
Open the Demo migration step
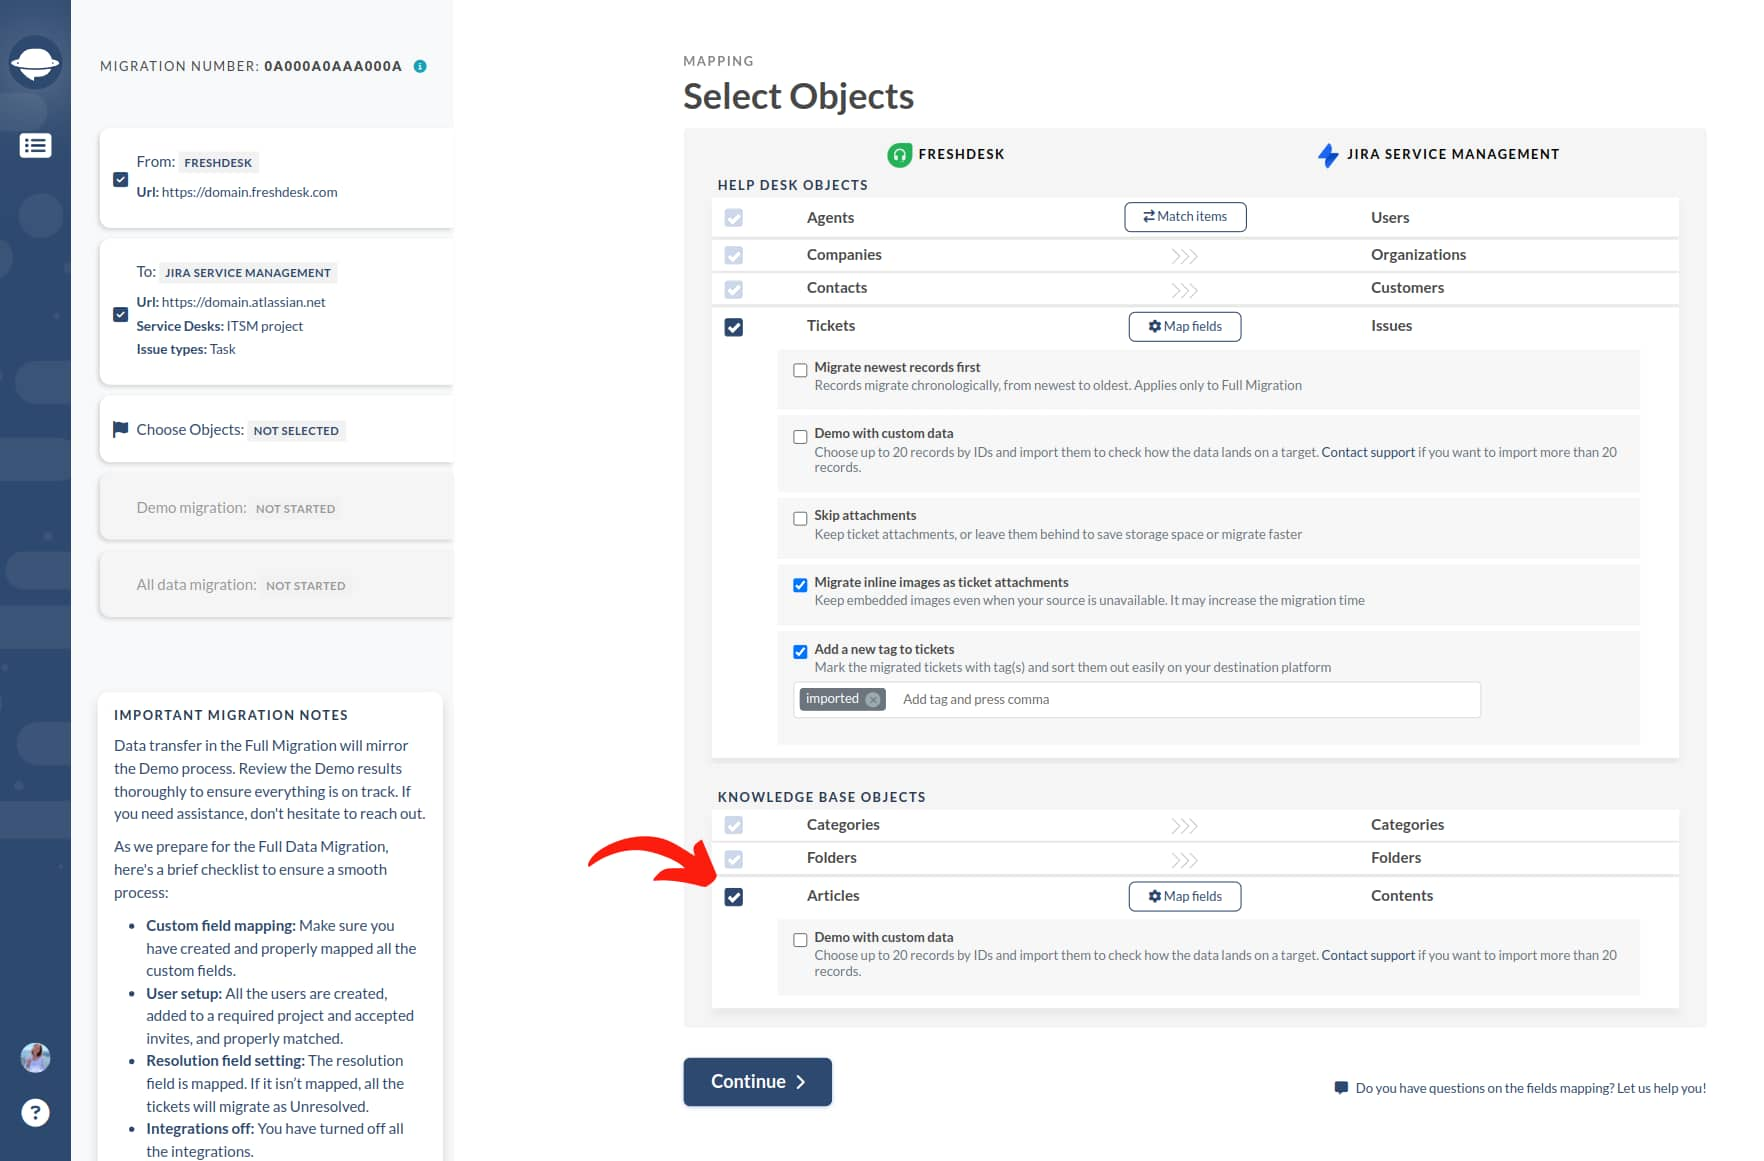click(276, 508)
